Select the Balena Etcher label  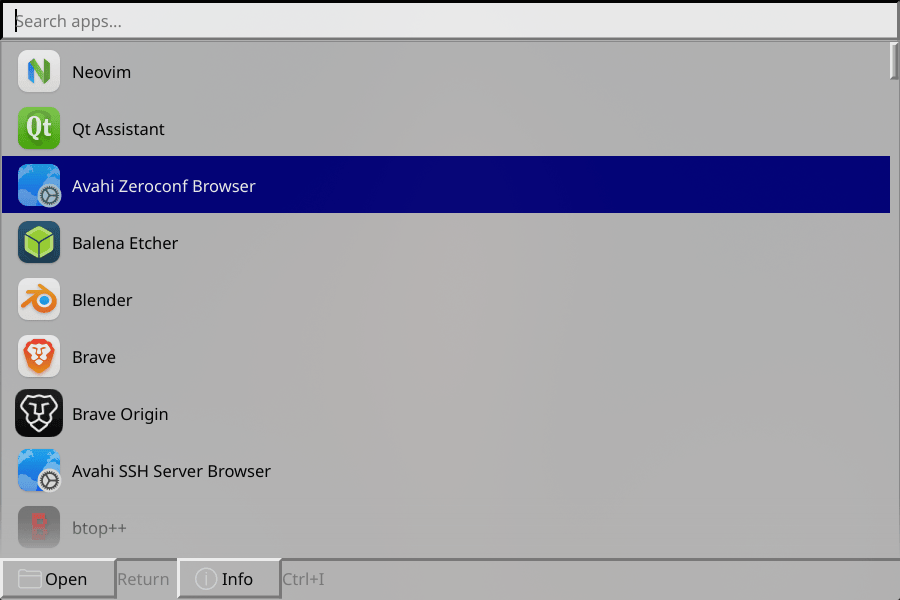coord(125,243)
